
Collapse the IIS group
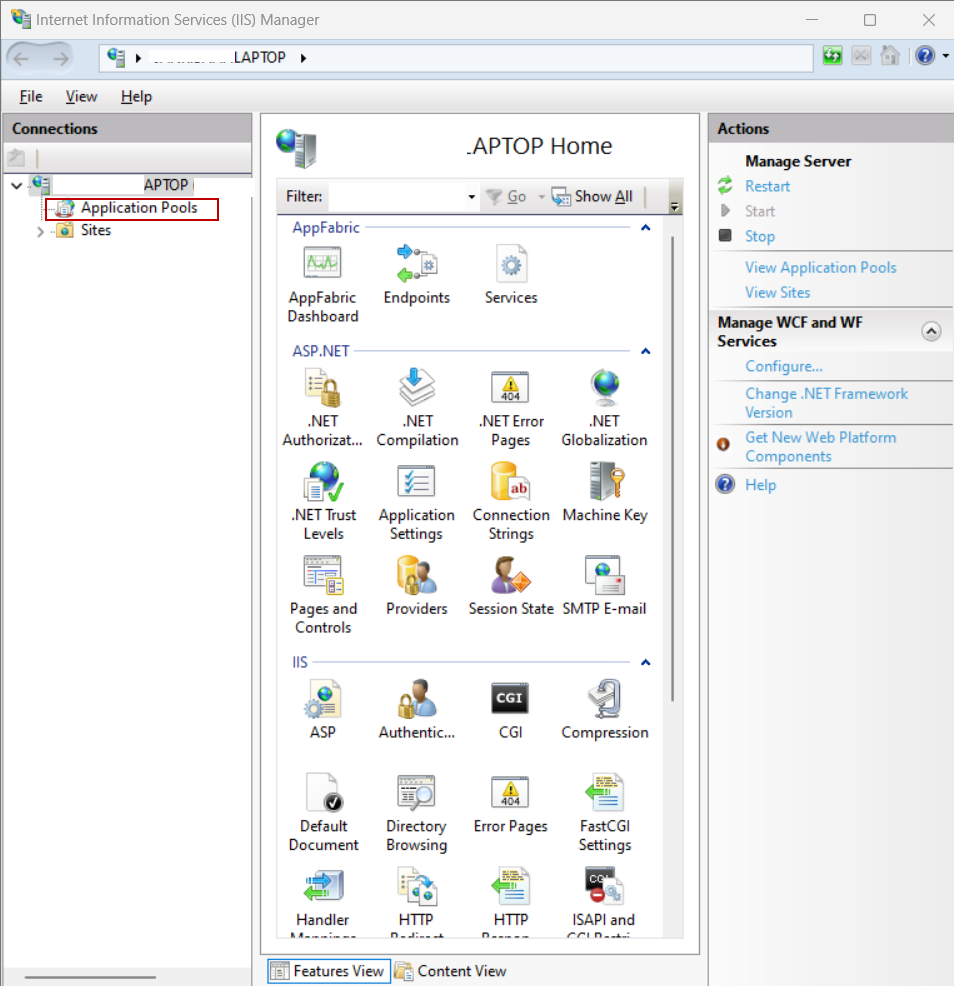tap(645, 662)
